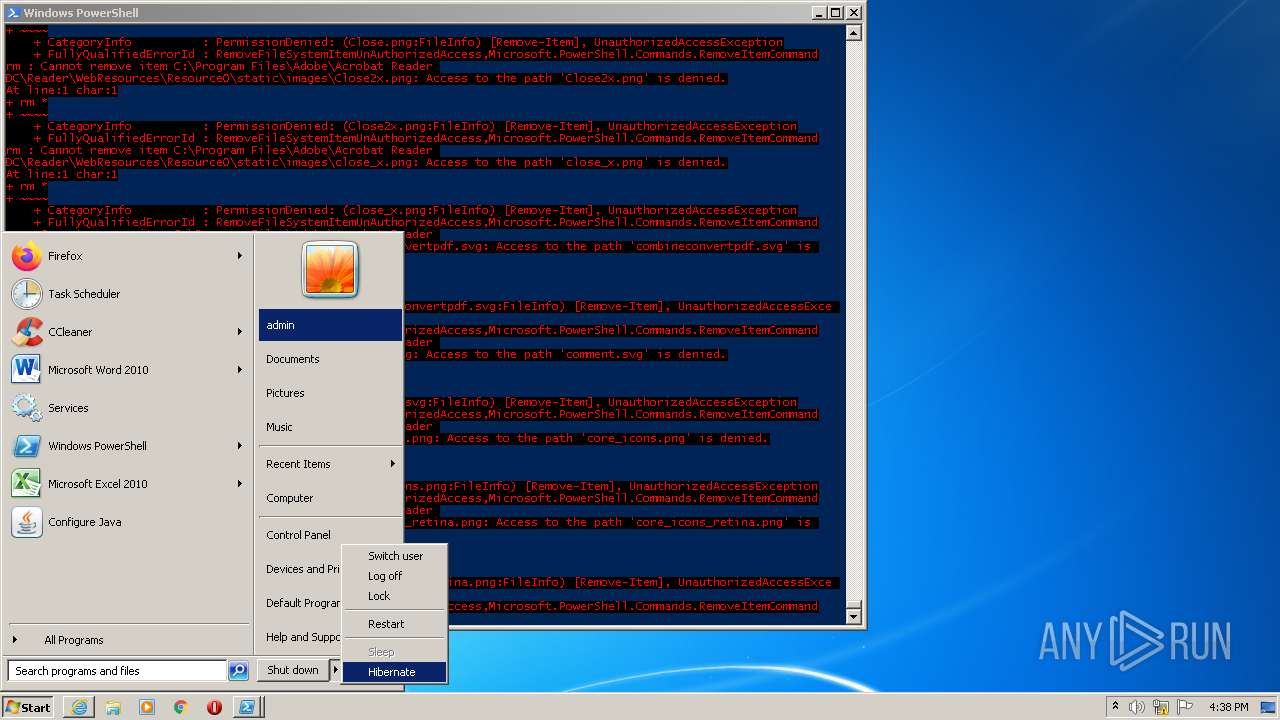Expand Microsoft Word 2010 jump list arrow
The image size is (1280, 720).
240,370
